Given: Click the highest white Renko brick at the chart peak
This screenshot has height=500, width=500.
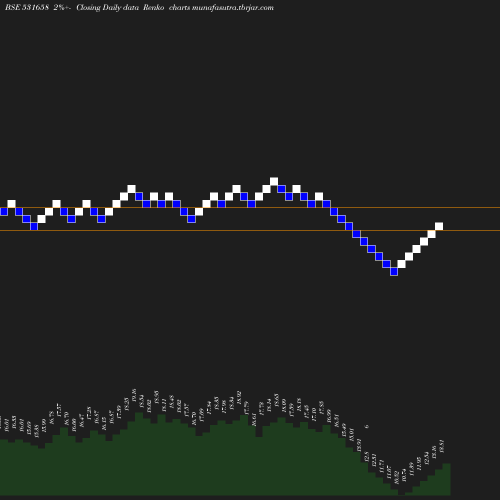Looking at the screenshot, I should point(274,182).
